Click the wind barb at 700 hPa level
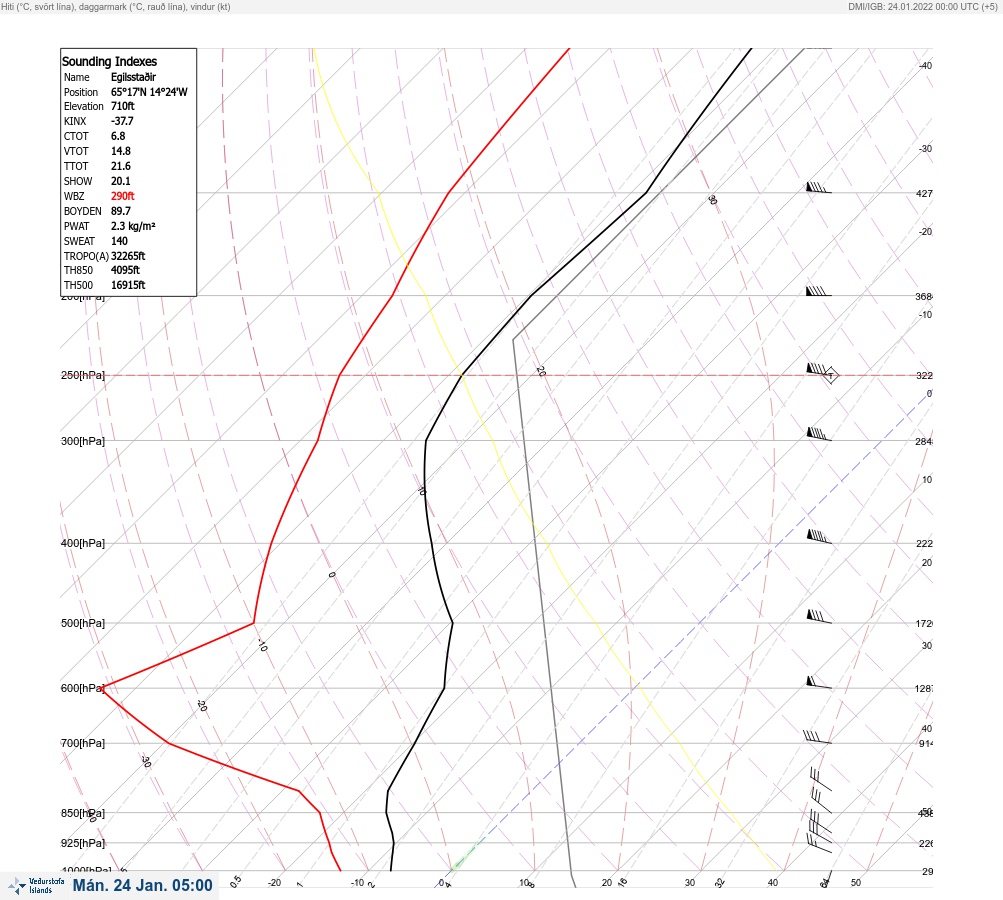The width and height of the screenshot is (1003, 900). click(817, 737)
